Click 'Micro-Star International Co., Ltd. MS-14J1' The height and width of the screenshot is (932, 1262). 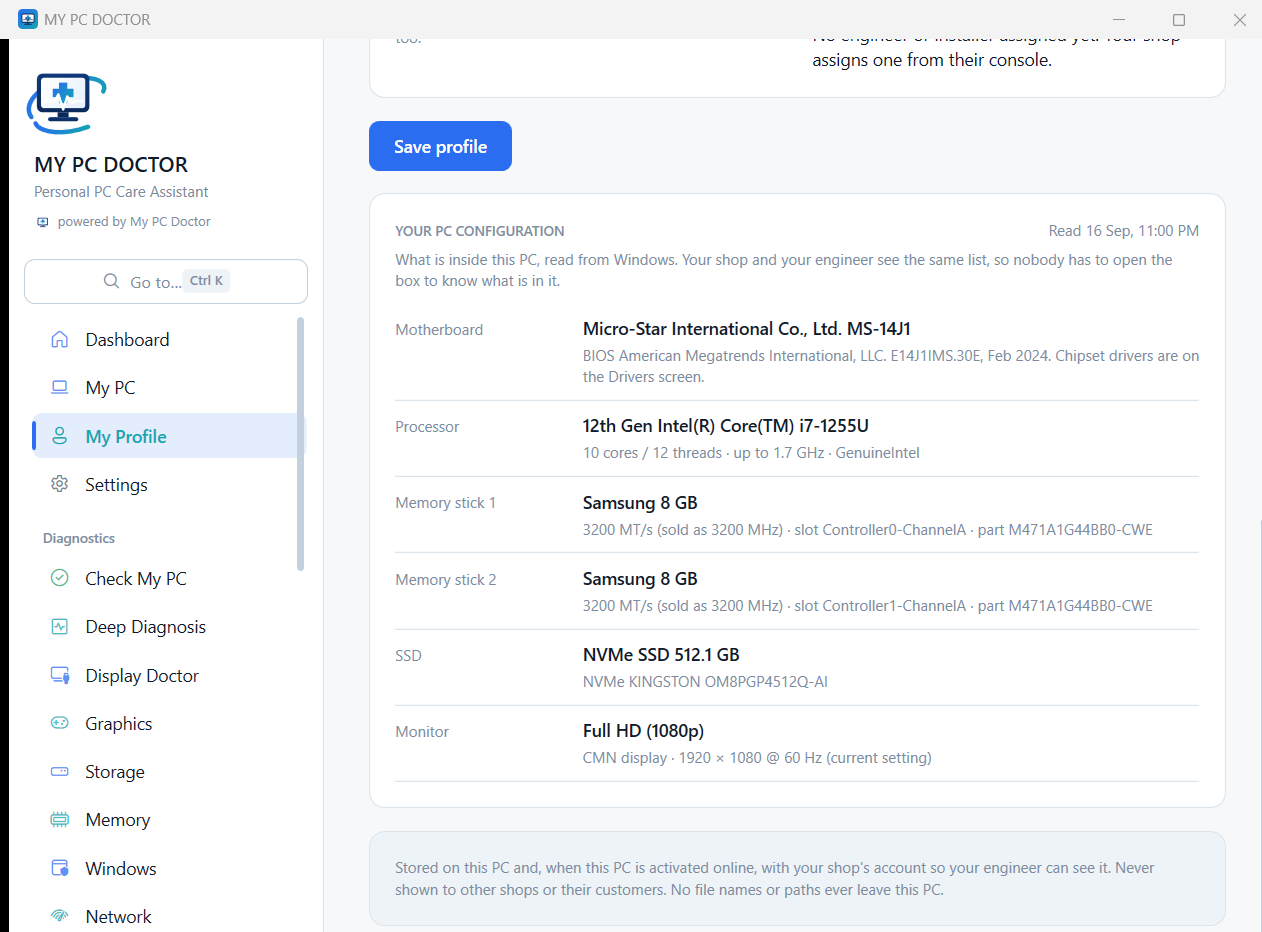click(x=747, y=329)
